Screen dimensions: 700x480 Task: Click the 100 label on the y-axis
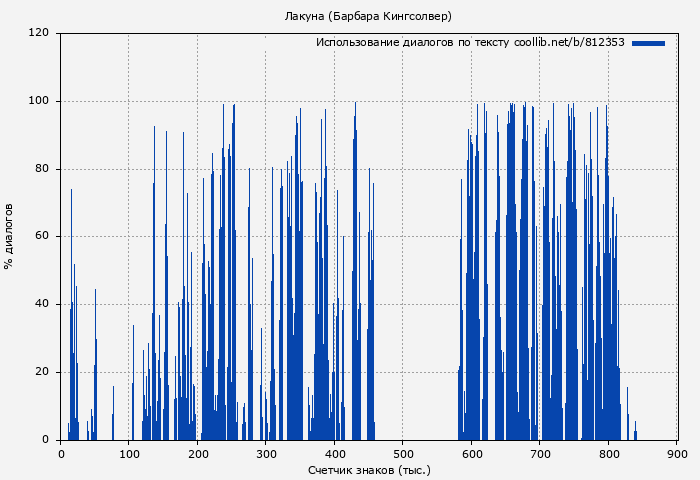pyautogui.click(x=40, y=101)
